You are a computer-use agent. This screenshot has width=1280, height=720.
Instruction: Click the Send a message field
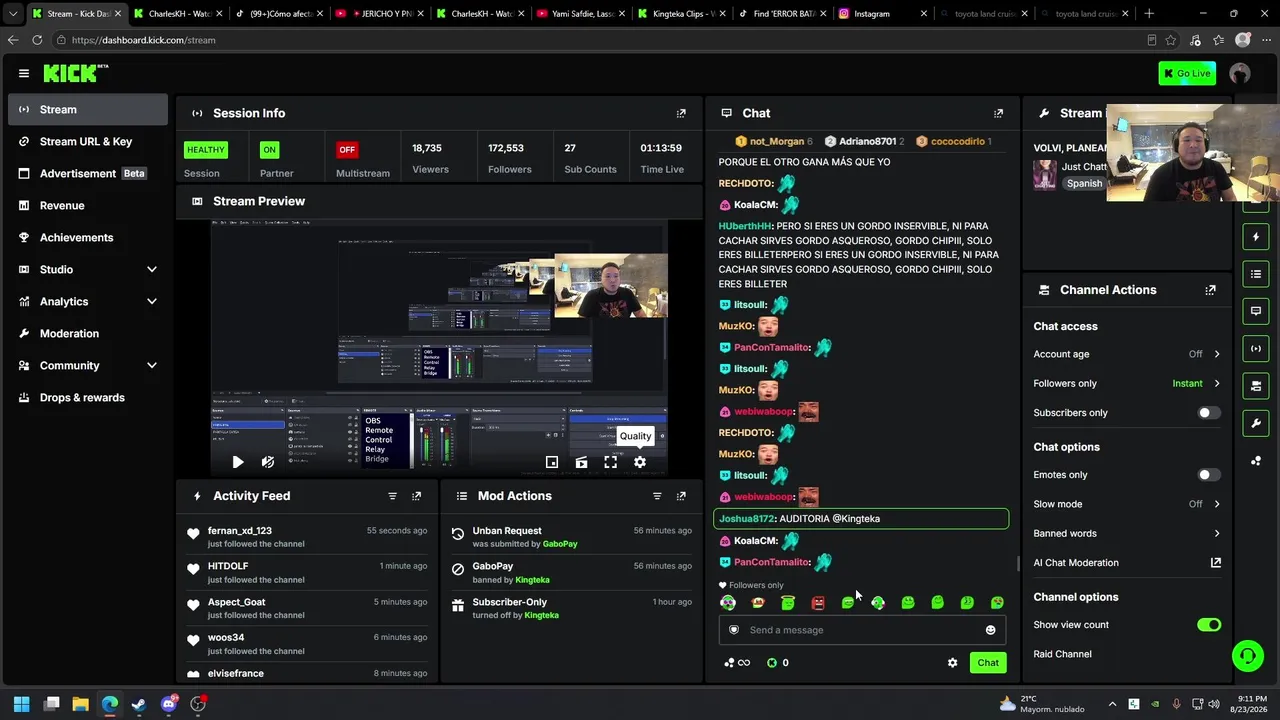(x=862, y=630)
